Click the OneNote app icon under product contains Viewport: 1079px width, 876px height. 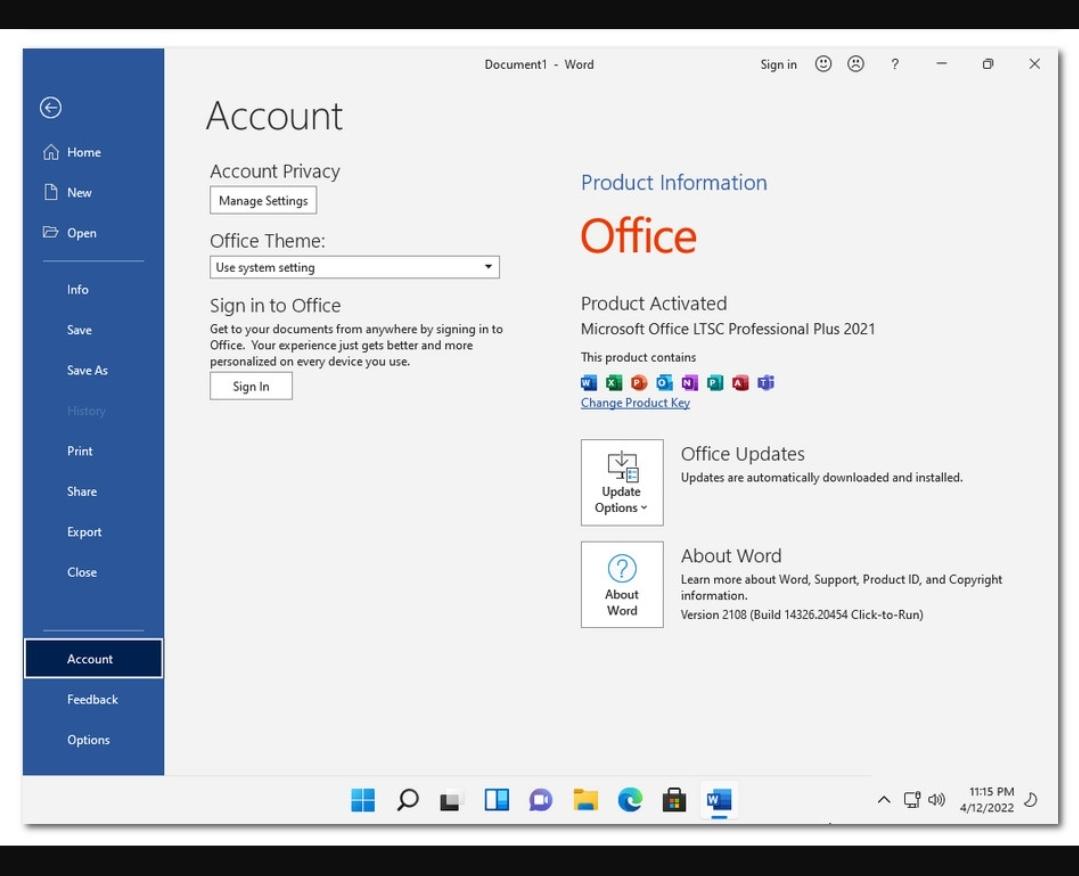(690, 383)
